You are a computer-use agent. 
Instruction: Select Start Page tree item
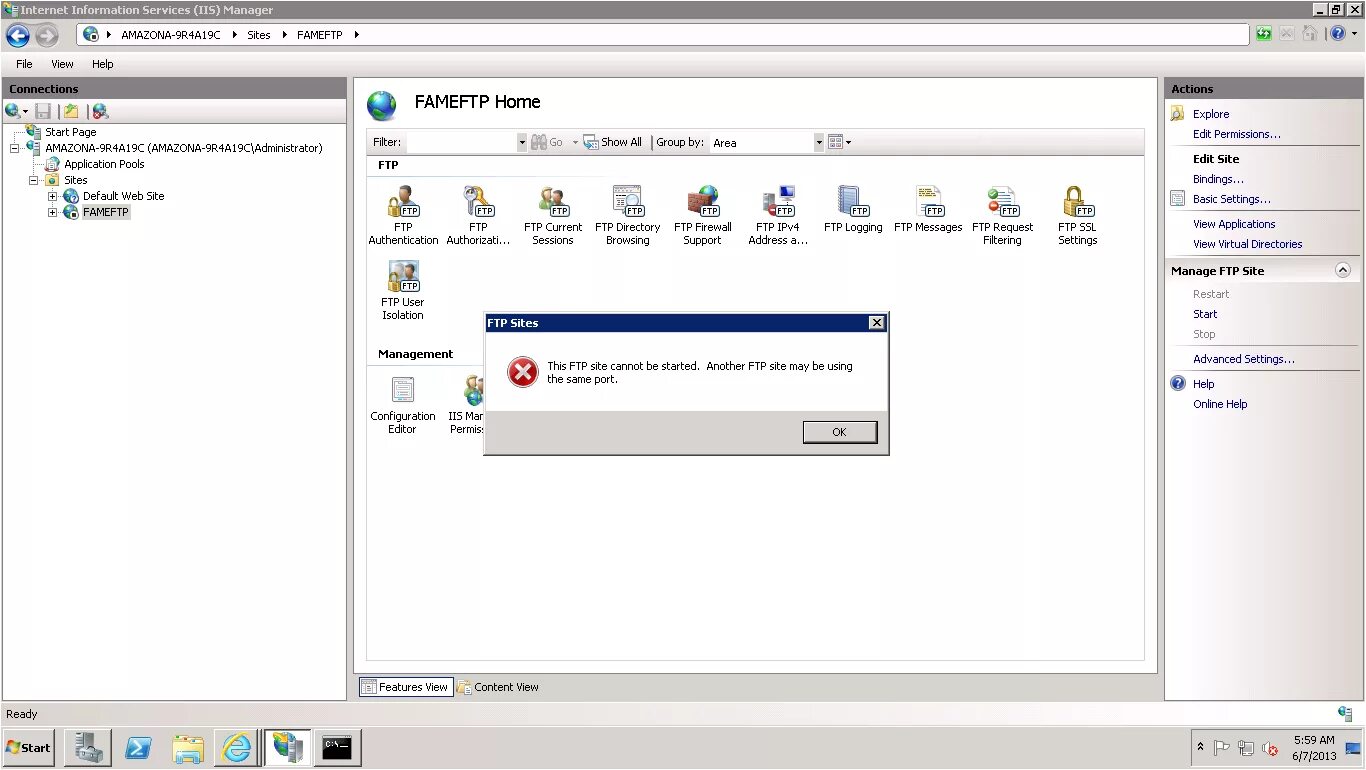pos(70,132)
